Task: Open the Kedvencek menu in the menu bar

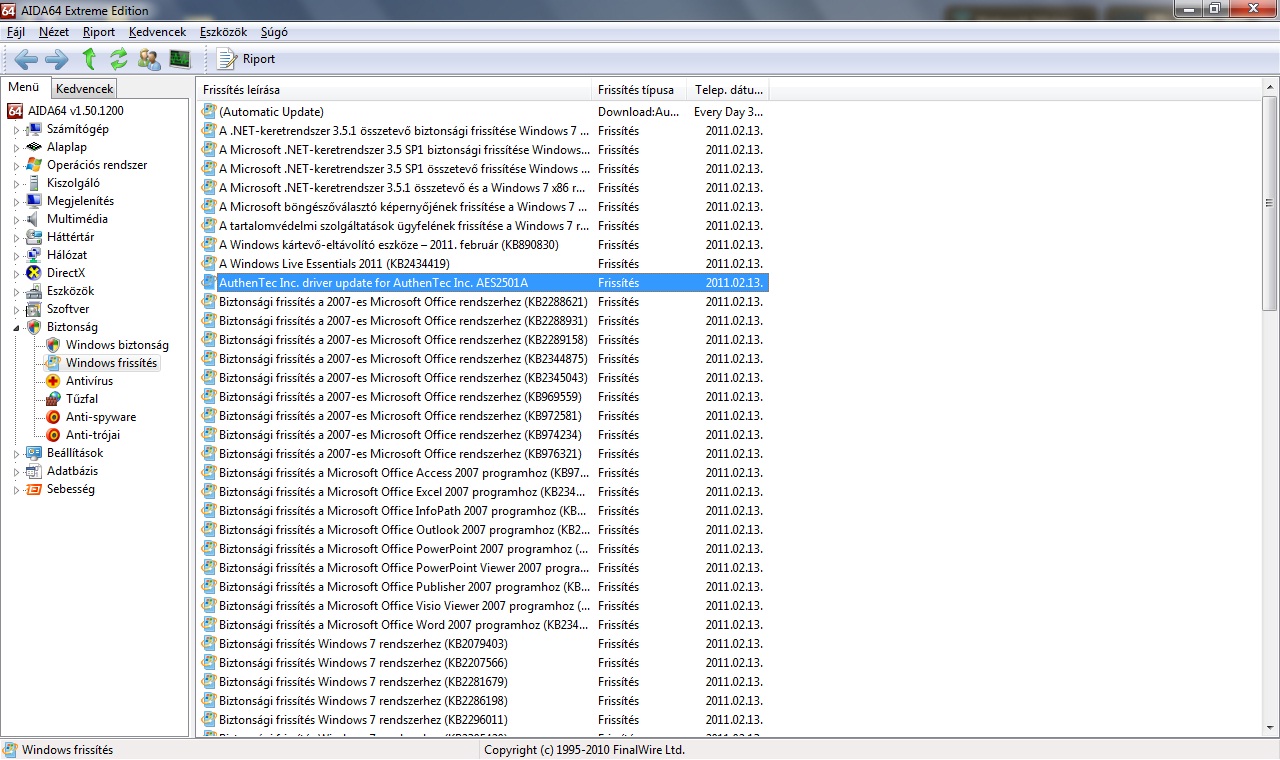Action: pyautogui.click(x=157, y=32)
